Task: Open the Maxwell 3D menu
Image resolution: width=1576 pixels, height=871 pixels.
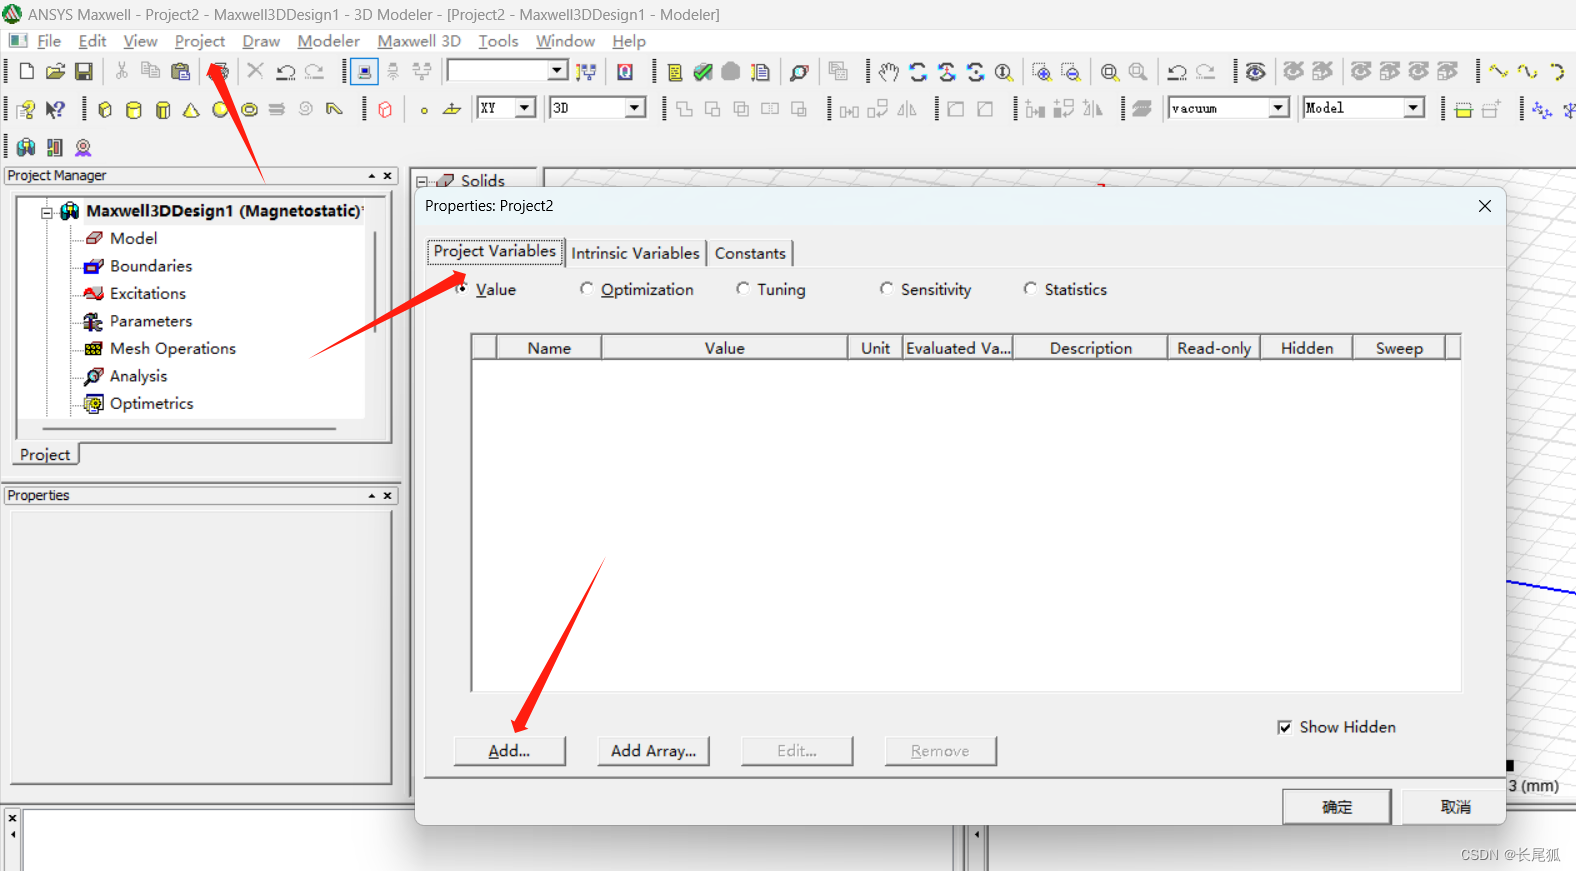Action: (418, 41)
